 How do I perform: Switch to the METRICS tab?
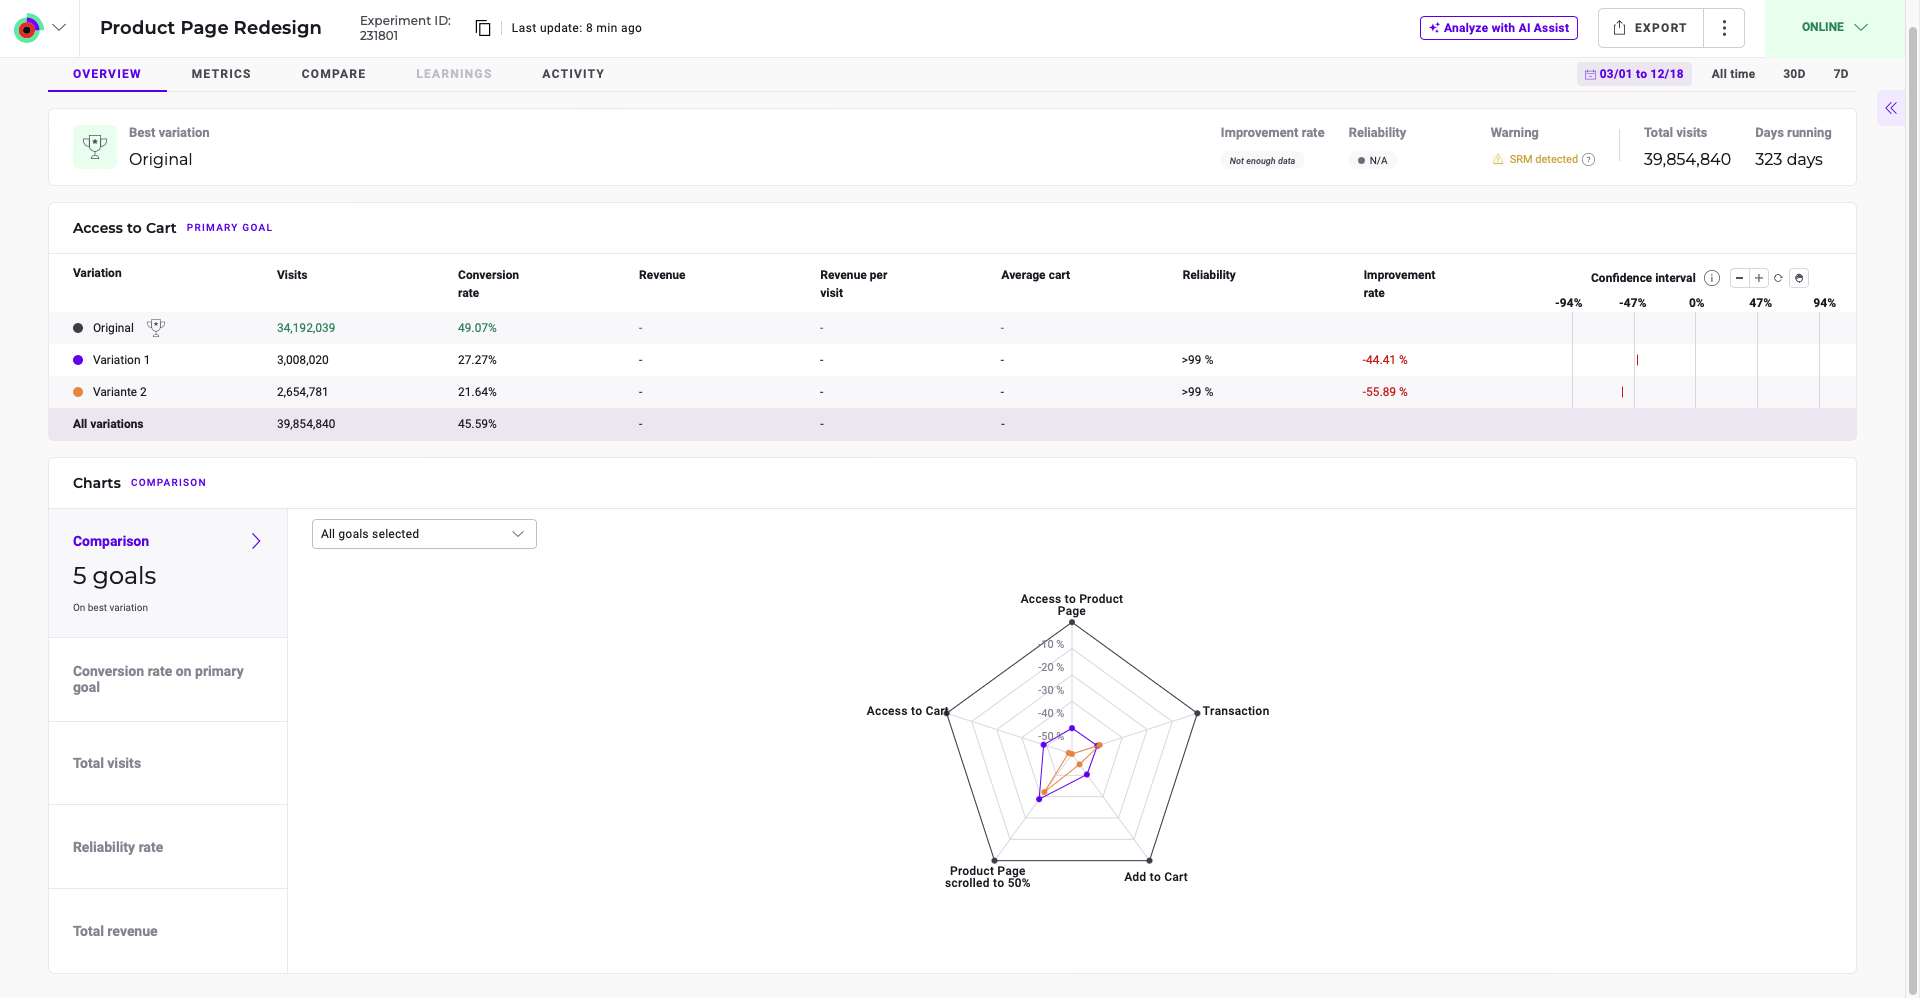click(x=221, y=74)
